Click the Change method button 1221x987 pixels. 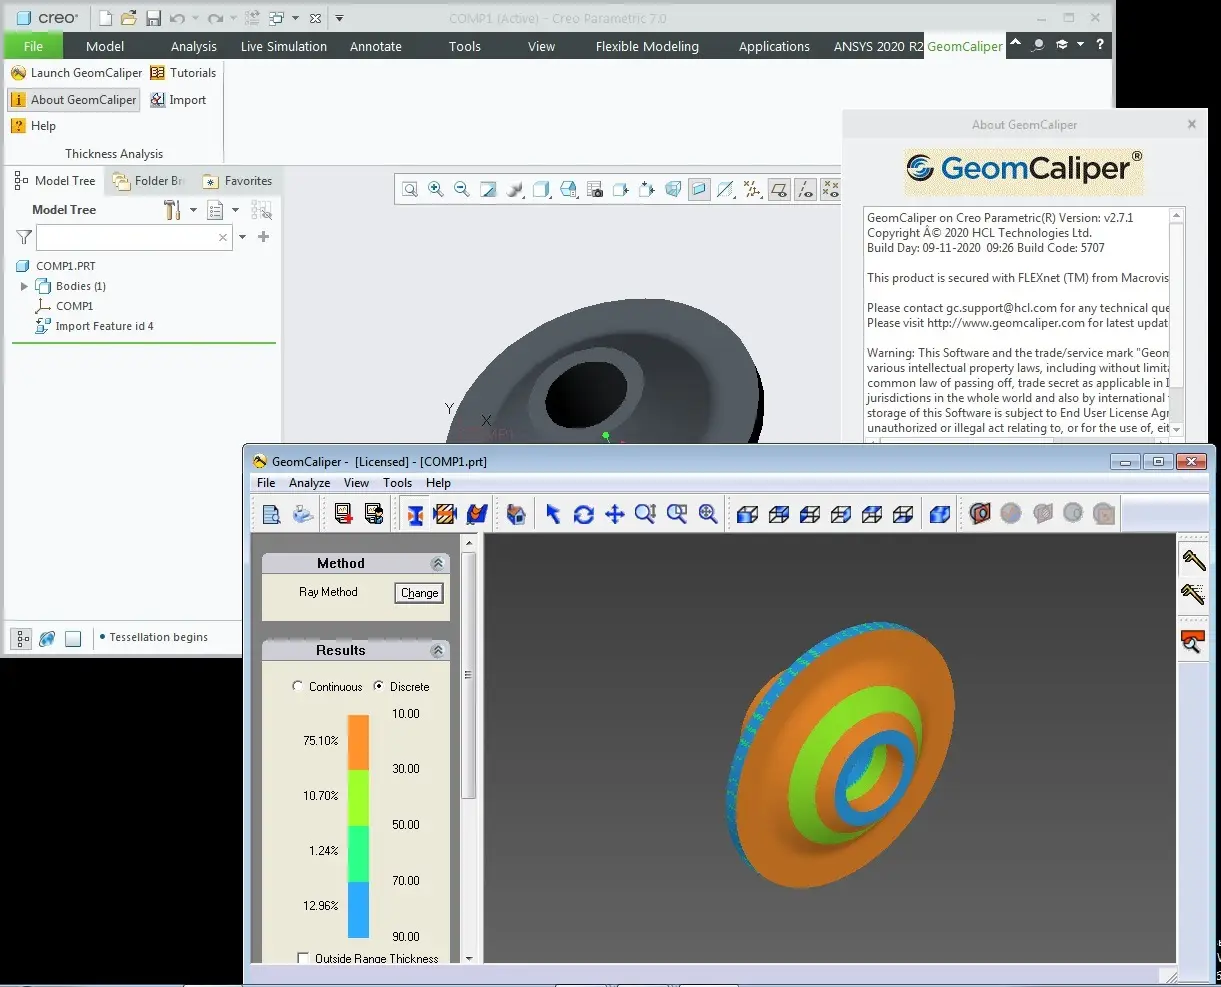pyautogui.click(x=419, y=593)
